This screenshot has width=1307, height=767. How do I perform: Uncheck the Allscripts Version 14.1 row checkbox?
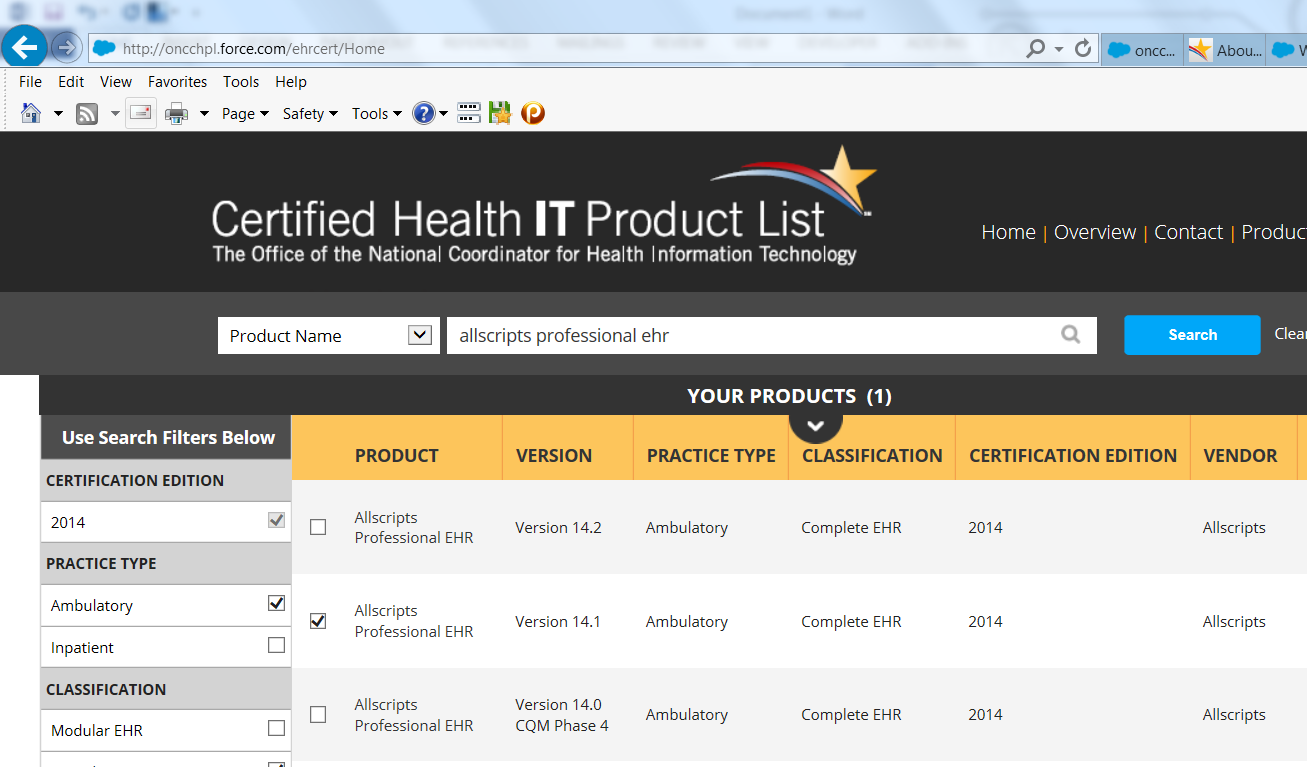[318, 621]
